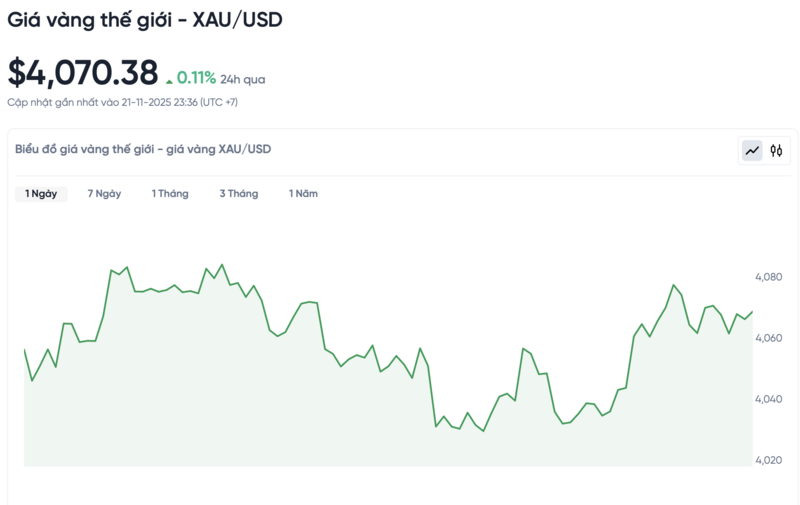Click the Cập nhật gần nhất timestamp

click(123, 102)
